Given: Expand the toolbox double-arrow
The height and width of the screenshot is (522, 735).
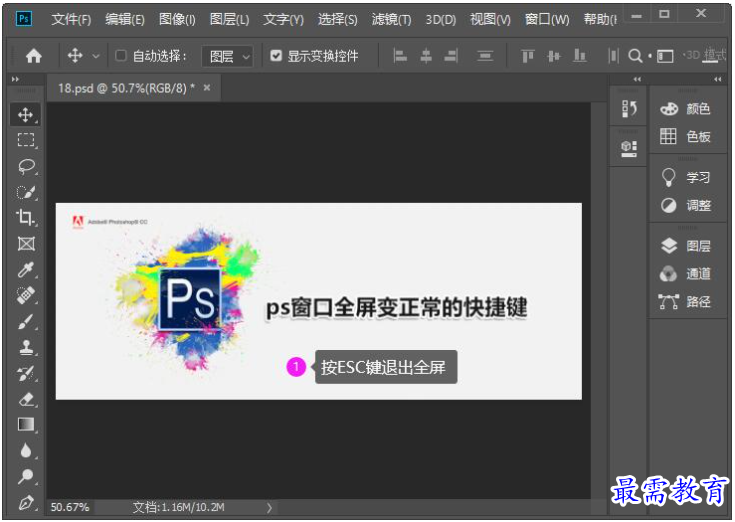Looking at the screenshot, I should pos(15,79).
